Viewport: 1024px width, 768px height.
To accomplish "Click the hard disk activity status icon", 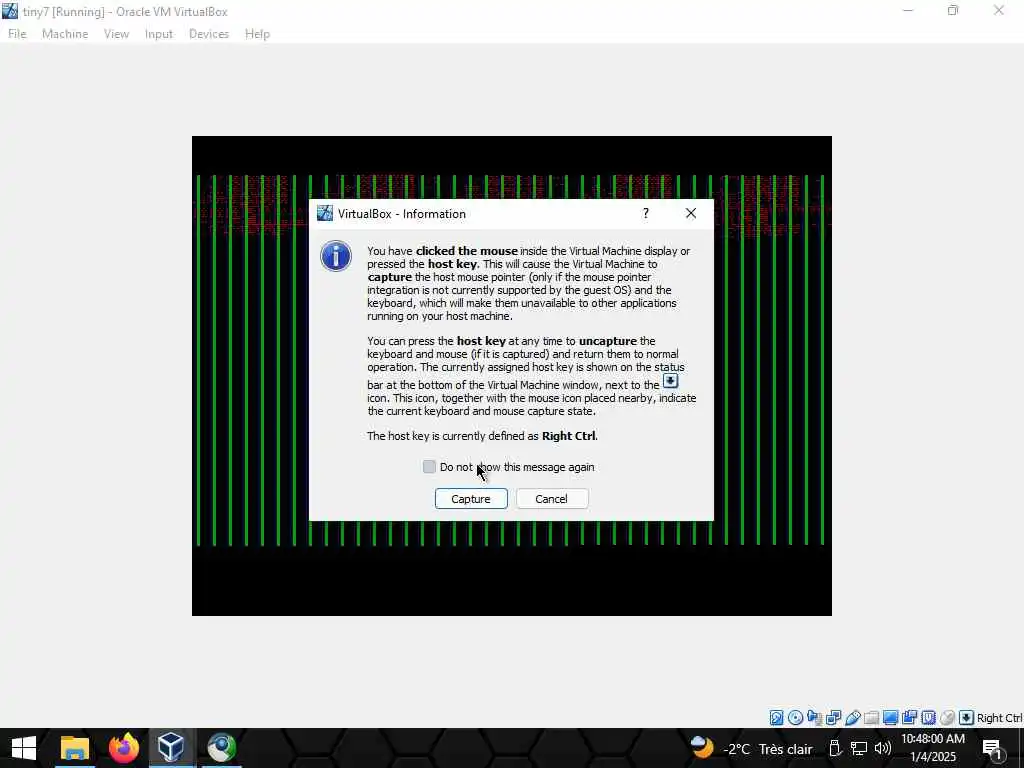I will point(776,718).
